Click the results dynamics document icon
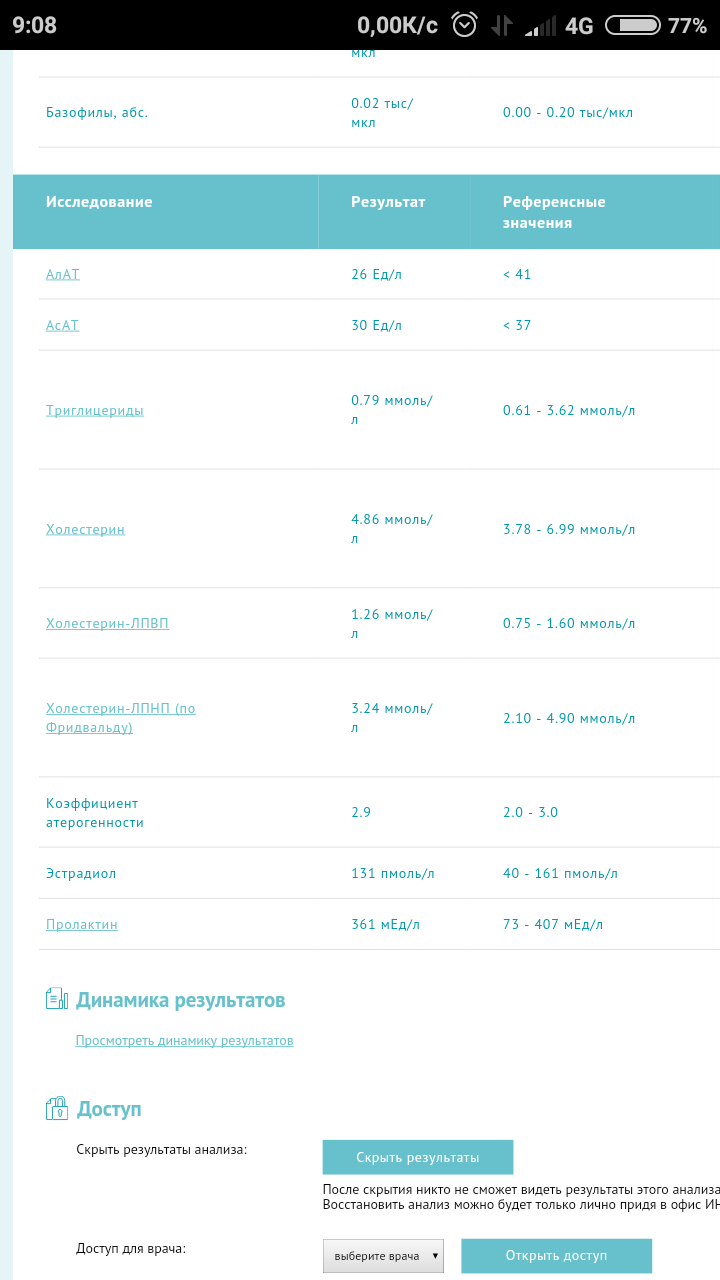Image resolution: width=720 pixels, height=1280 pixels. [x=57, y=999]
